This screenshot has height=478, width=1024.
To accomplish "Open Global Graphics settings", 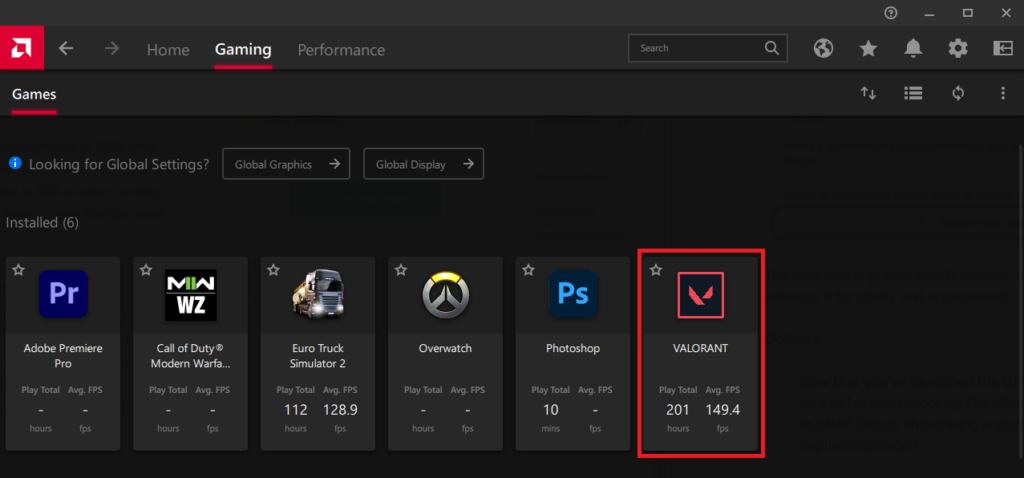I will (x=286, y=164).
